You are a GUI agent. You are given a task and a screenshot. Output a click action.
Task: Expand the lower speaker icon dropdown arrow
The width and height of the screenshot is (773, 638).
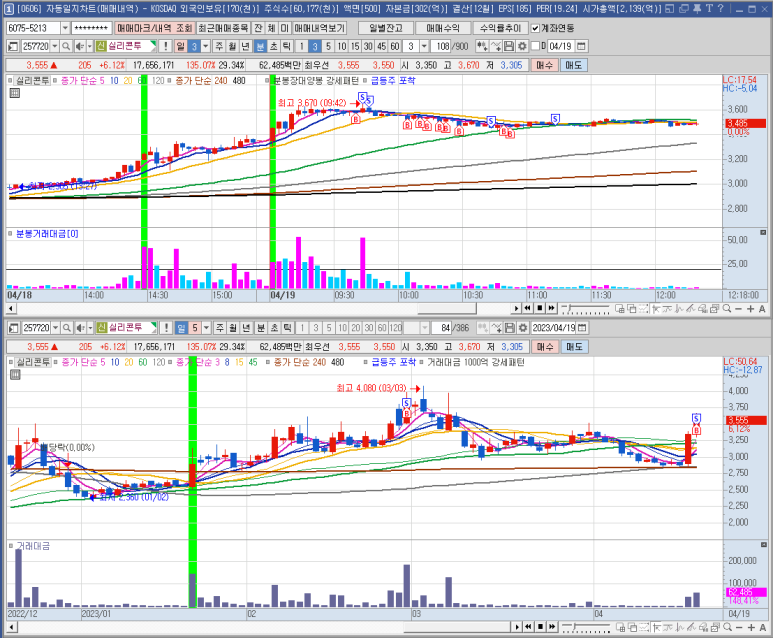pos(90,328)
